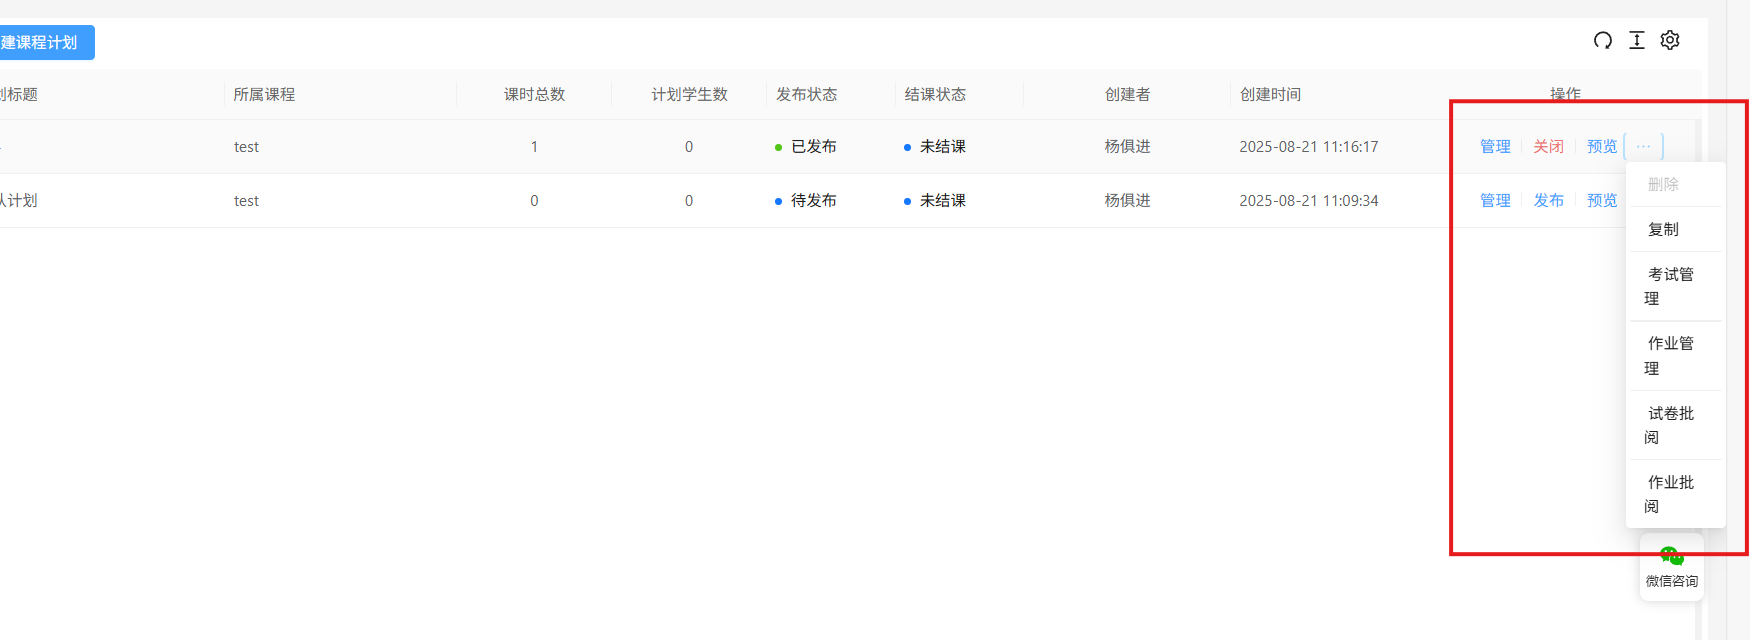
Task: Choose 考试管理 in the dropdown menu
Action: 1670,286
